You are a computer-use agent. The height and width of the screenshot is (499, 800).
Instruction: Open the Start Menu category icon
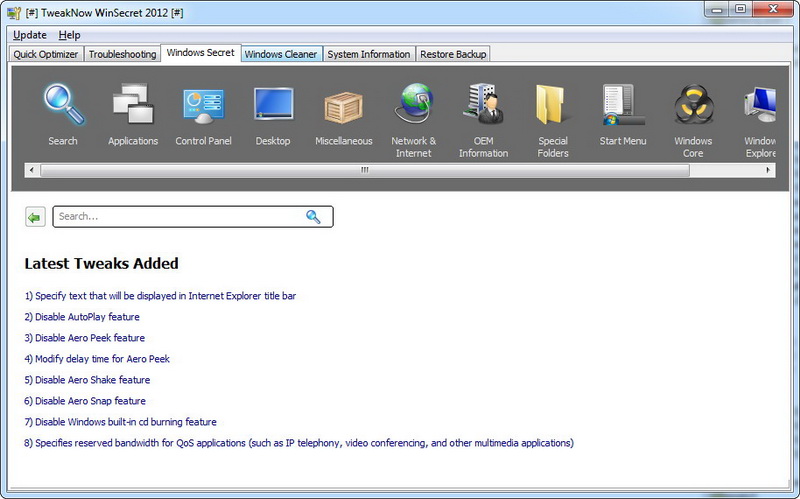[623, 105]
